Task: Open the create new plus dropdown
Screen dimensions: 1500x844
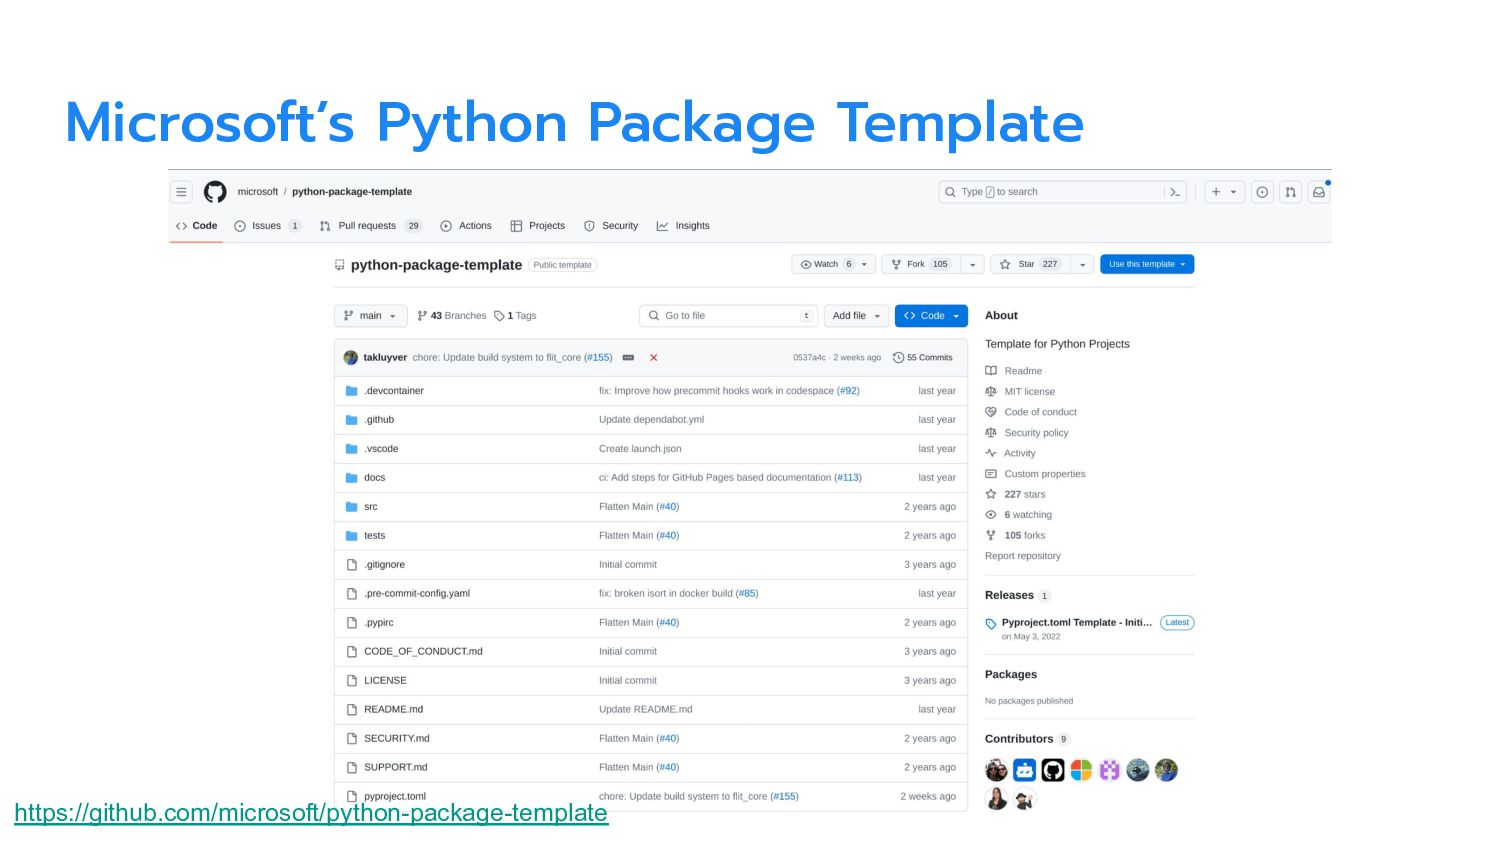Action: click(x=1224, y=192)
